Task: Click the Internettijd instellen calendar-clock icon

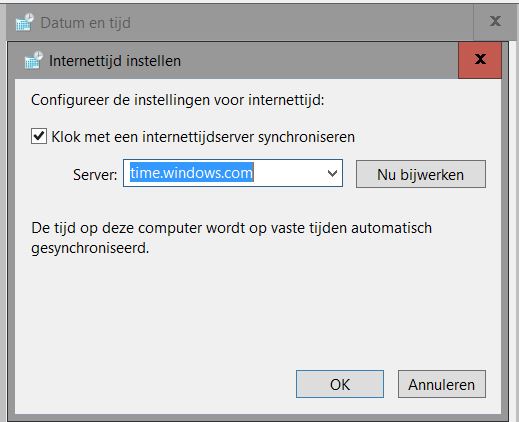Action: tap(34, 60)
